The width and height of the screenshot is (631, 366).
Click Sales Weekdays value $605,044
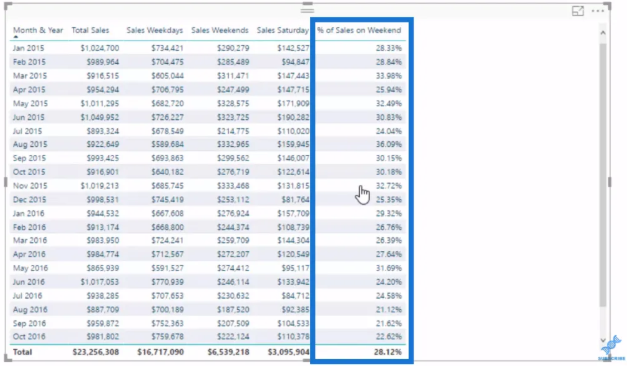[x=167, y=76]
